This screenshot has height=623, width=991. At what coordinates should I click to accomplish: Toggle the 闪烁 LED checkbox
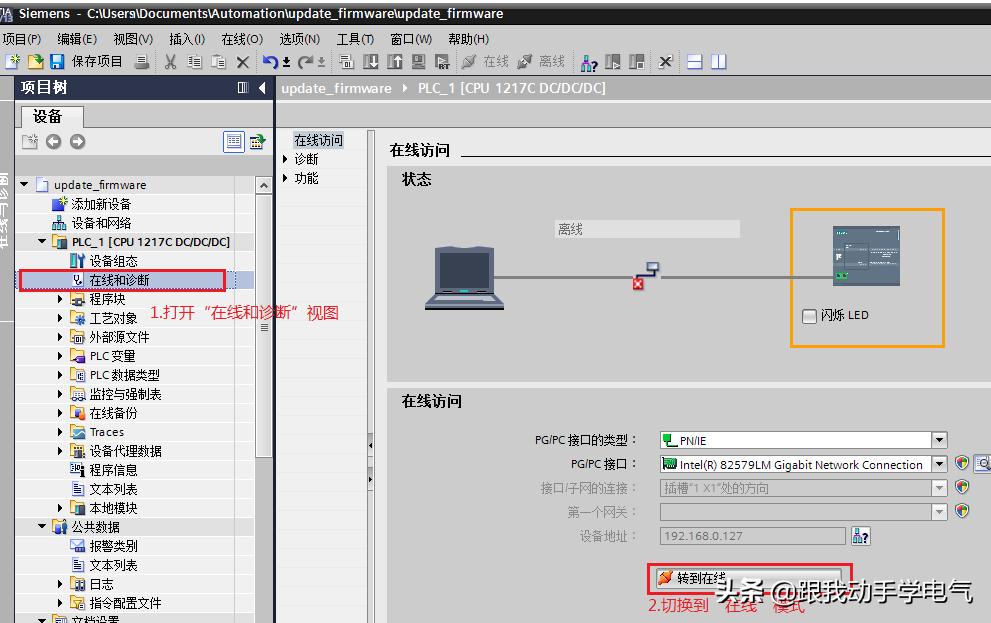point(809,316)
